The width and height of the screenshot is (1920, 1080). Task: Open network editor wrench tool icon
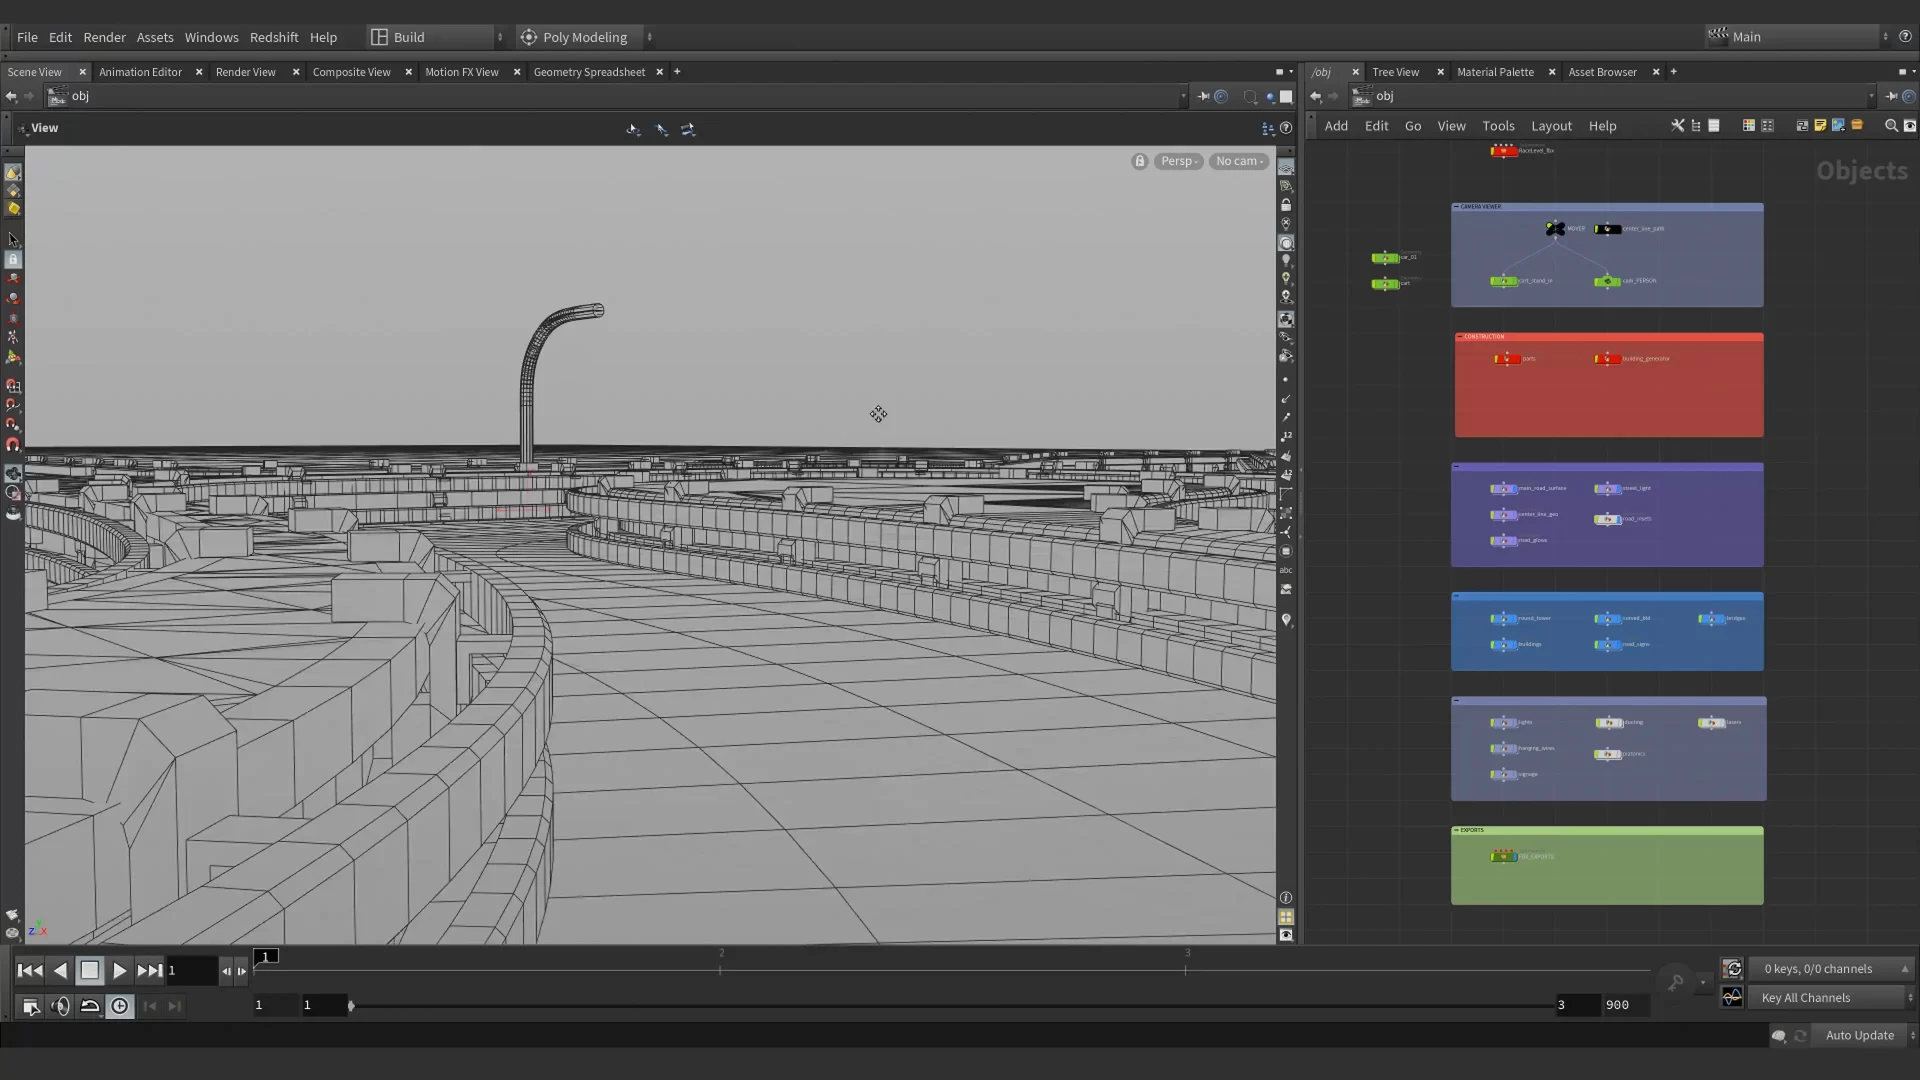pos(1678,126)
